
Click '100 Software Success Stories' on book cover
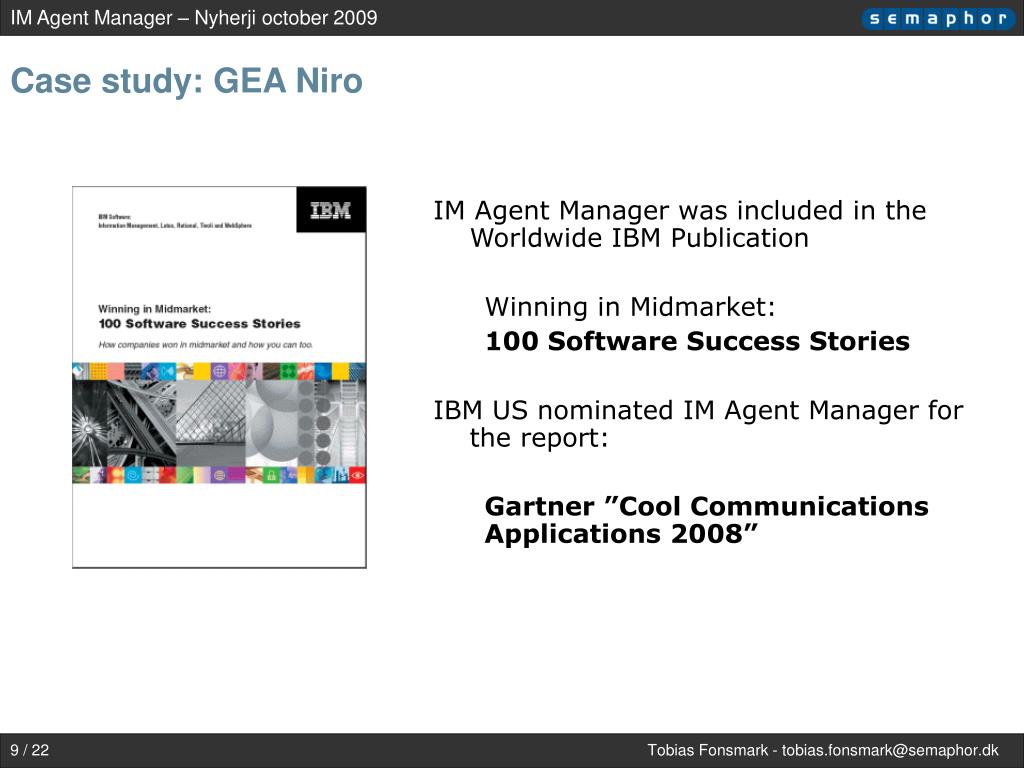pos(199,323)
